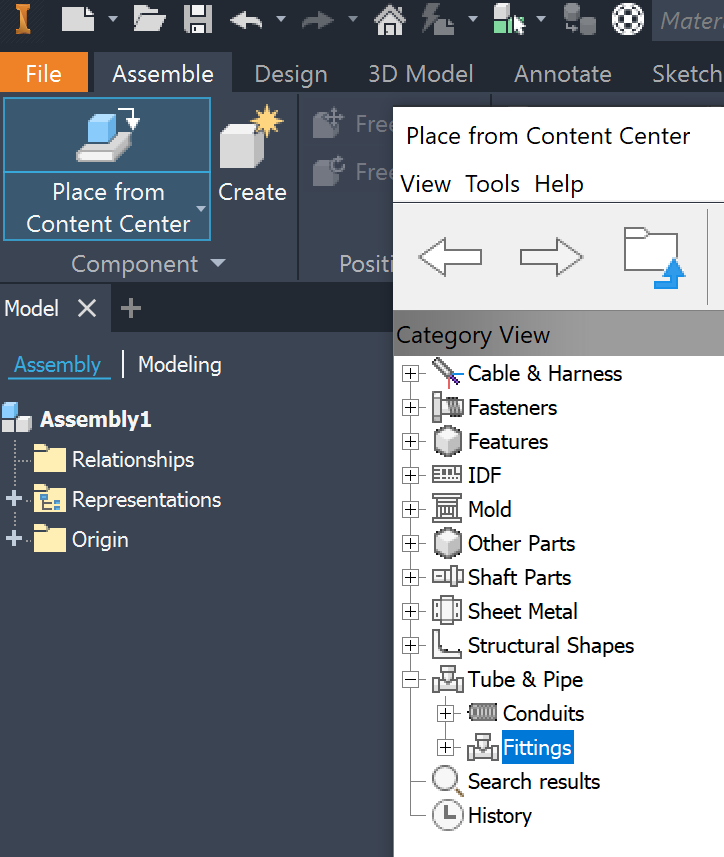Expand the Fasteners category
The width and height of the screenshot is (724, 857).
coord(410,408)
